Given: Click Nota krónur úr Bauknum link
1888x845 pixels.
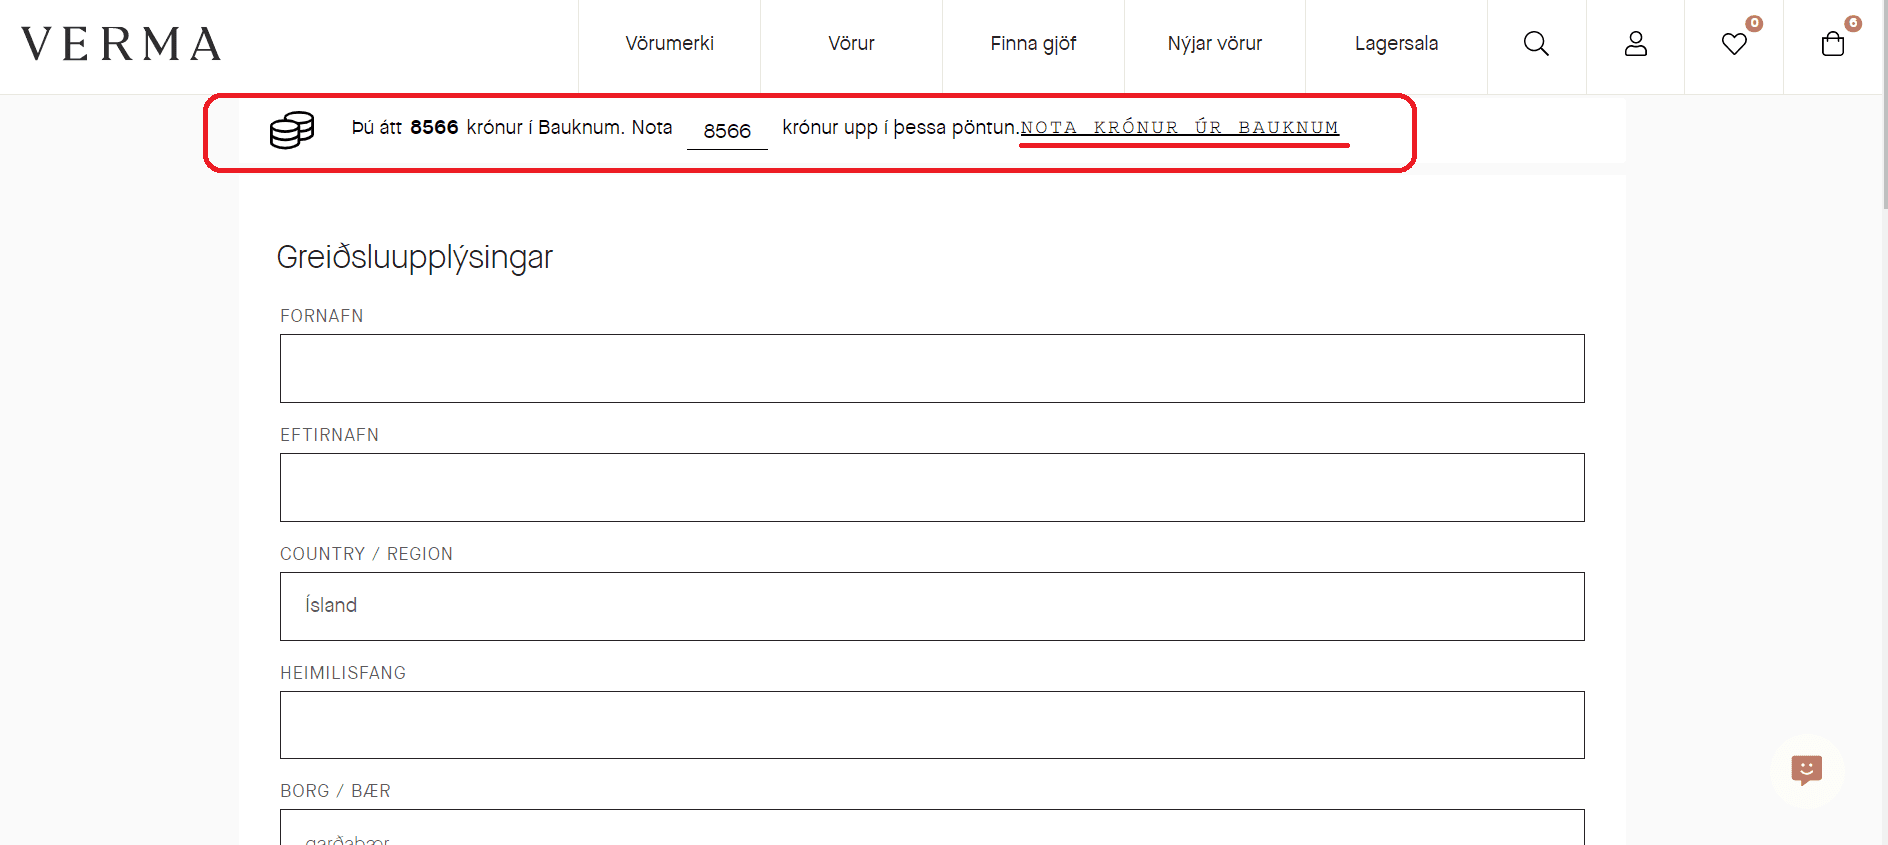Looking at the screenshot, I should click(1179, 128).
